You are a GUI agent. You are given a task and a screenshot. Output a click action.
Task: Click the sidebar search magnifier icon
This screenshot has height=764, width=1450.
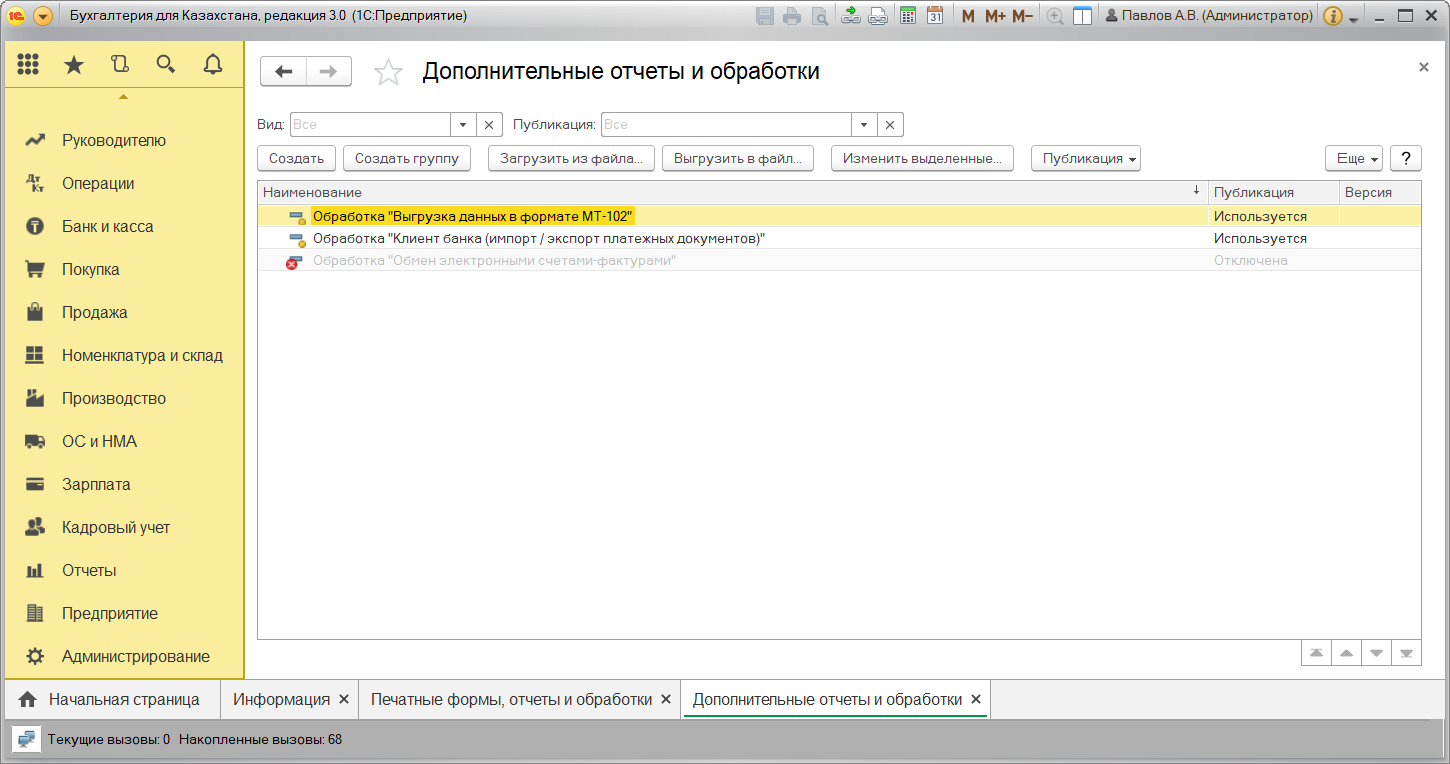pyautogui.click(x=166, y=65)
